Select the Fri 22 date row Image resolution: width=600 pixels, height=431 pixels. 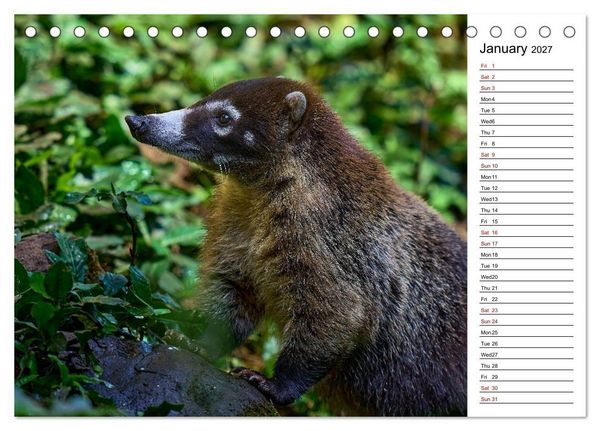[527, 299]
